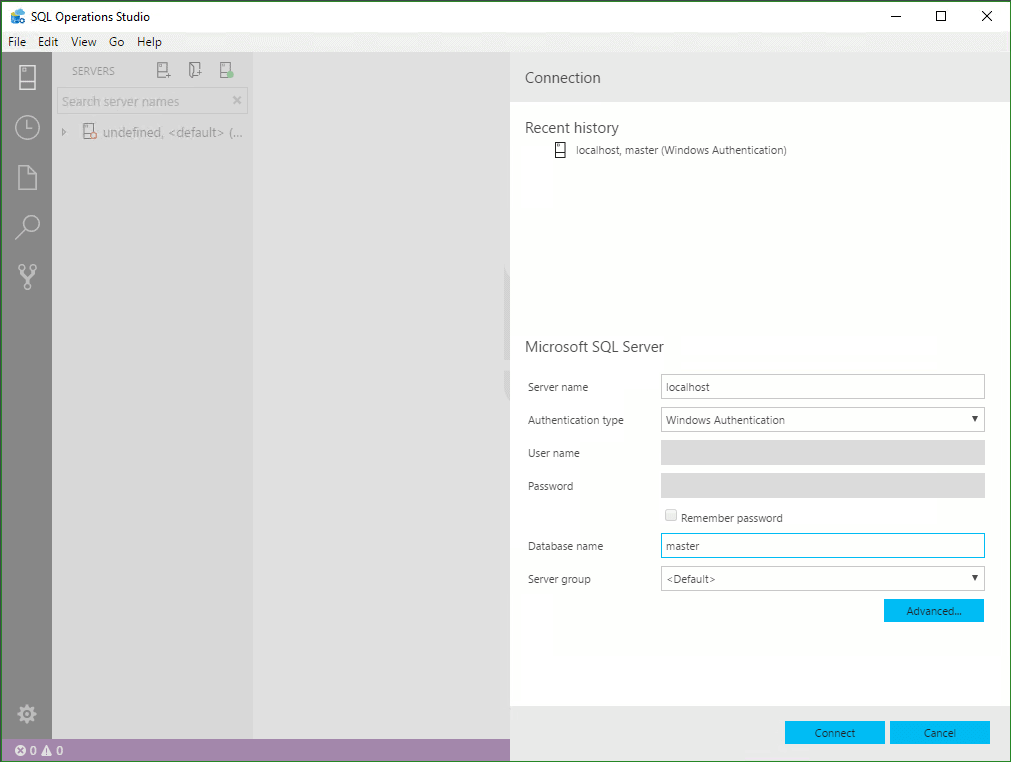
Task: Select recent connection localhost, master
Action: tap(681, 150)
